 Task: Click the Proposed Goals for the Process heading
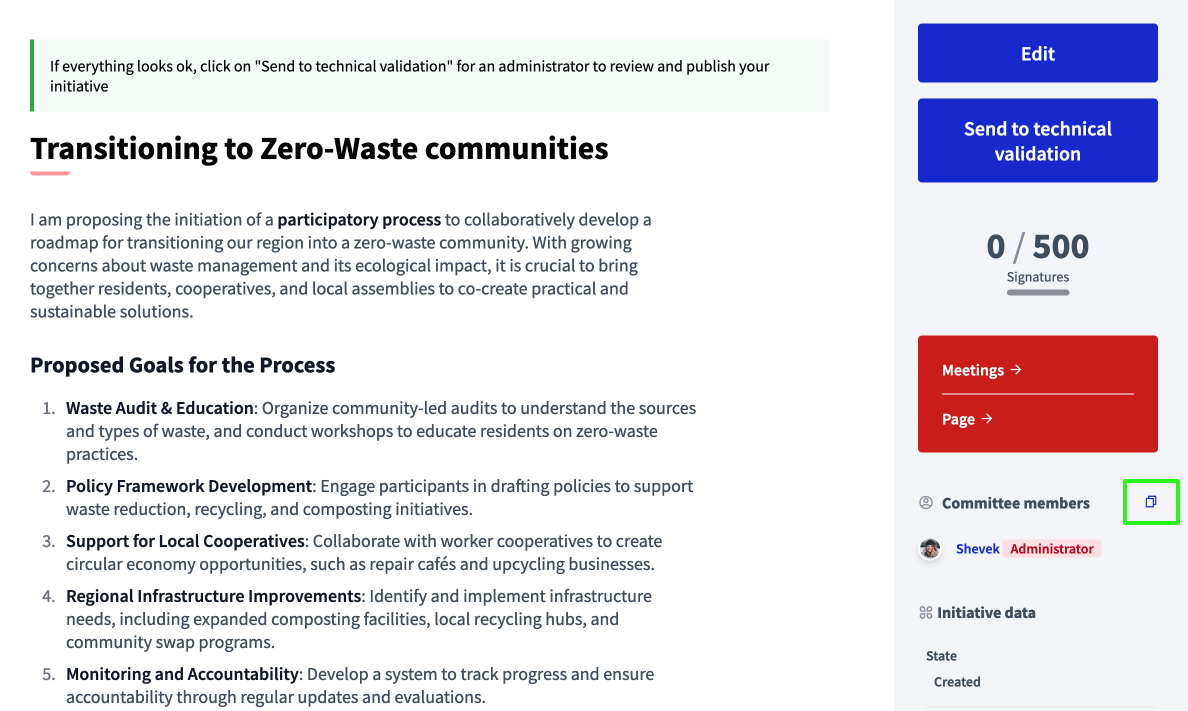183,365
